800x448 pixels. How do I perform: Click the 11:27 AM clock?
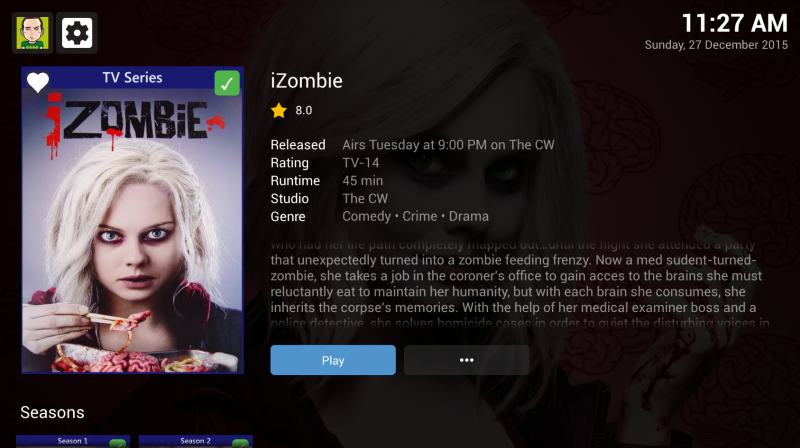pyautogui.click(x=735, y=23)
